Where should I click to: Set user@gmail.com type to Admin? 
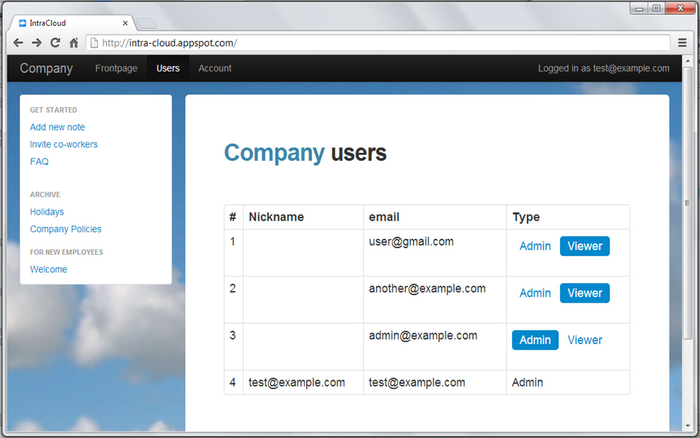click(x=535, y=246)
